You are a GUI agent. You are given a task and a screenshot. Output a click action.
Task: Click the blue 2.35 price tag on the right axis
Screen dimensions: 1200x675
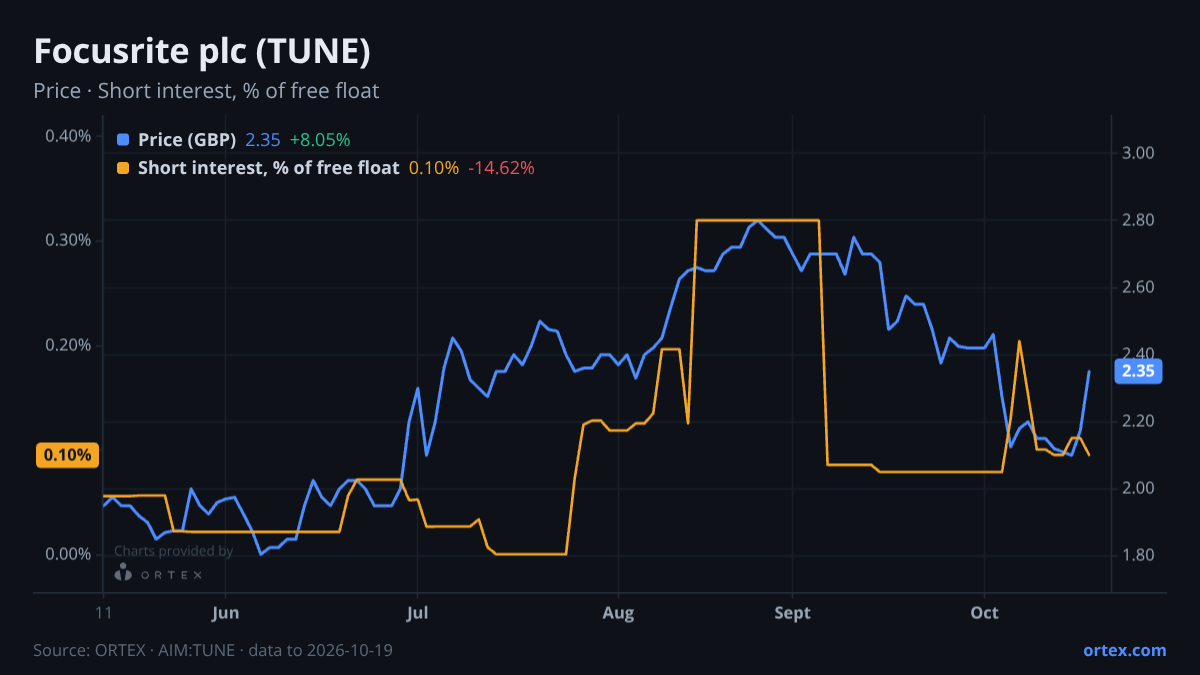pos(1138,371)
